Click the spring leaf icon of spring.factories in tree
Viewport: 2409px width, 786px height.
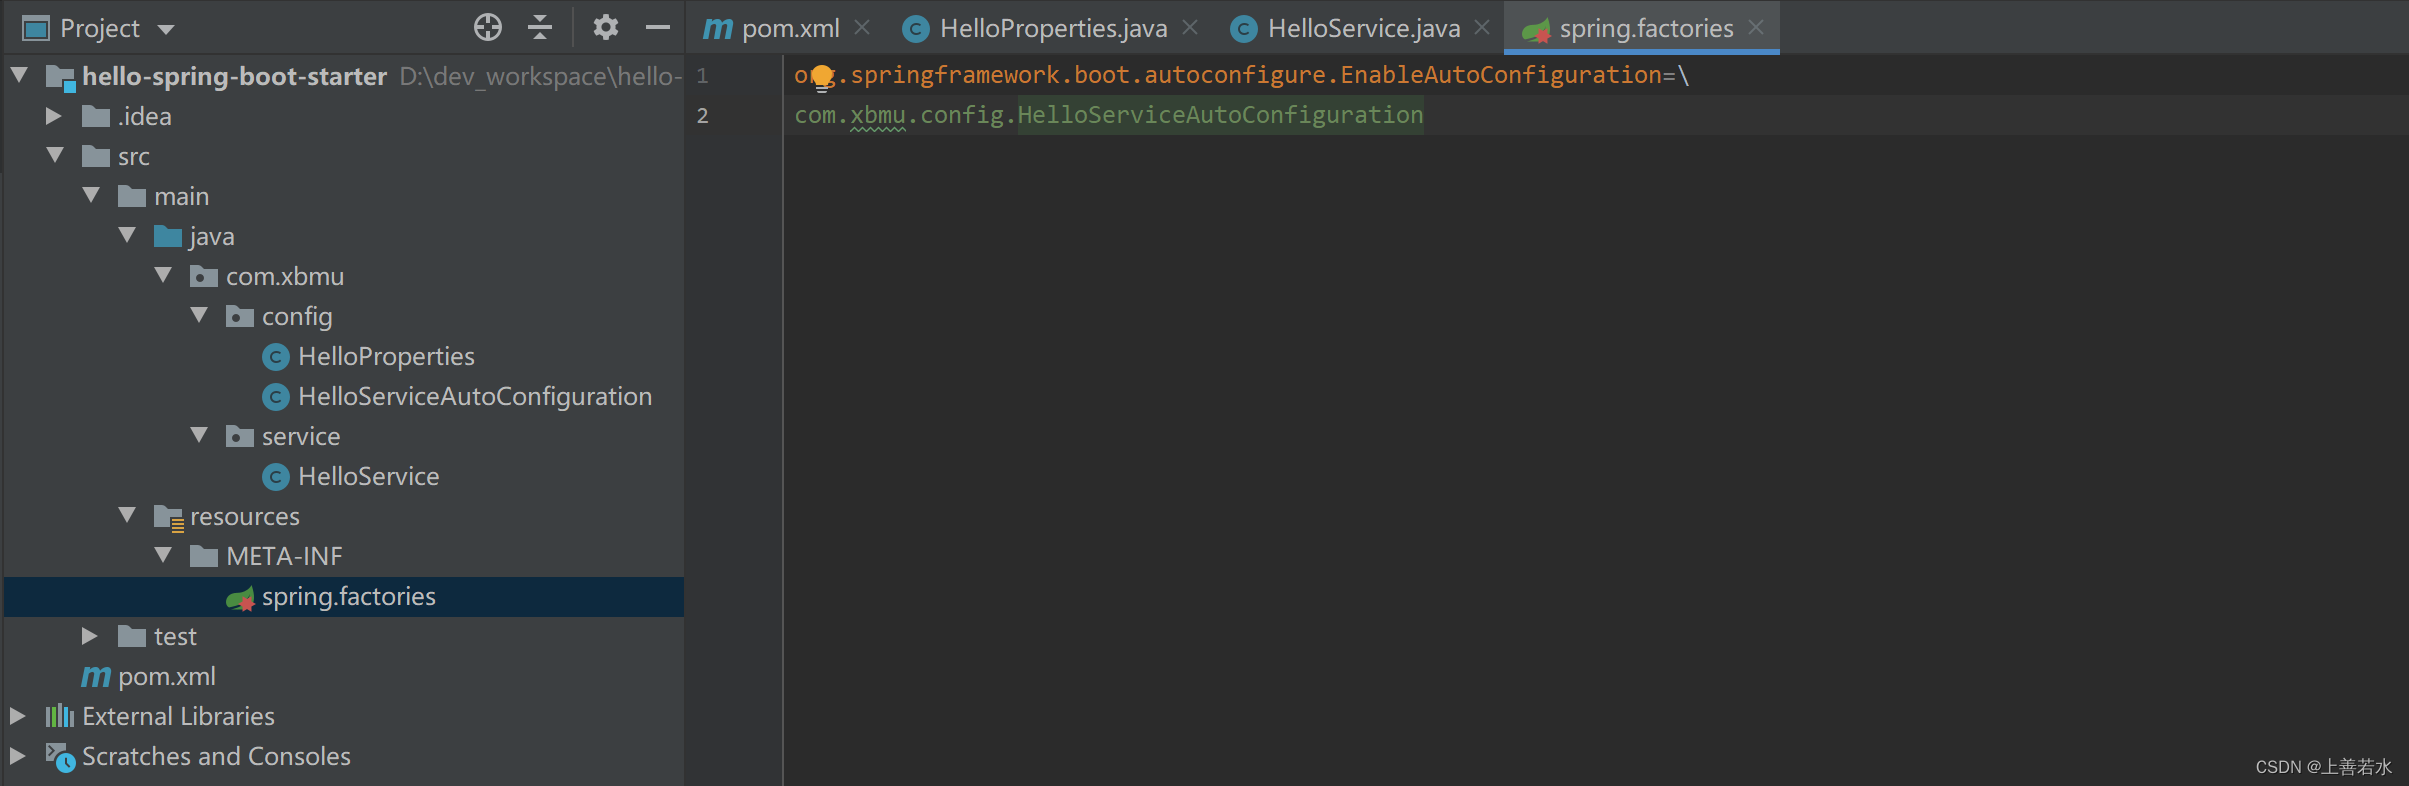240,598
